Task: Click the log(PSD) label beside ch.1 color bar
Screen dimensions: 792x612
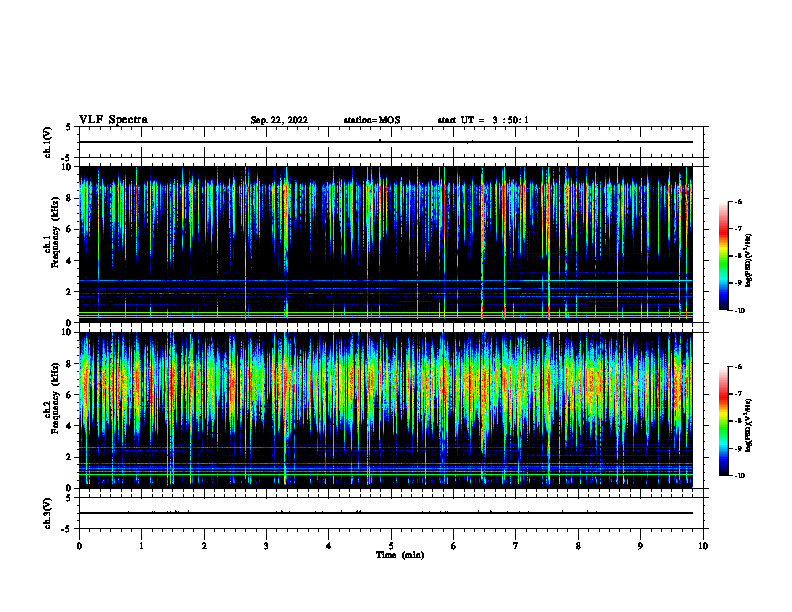Action: [749, 261]
